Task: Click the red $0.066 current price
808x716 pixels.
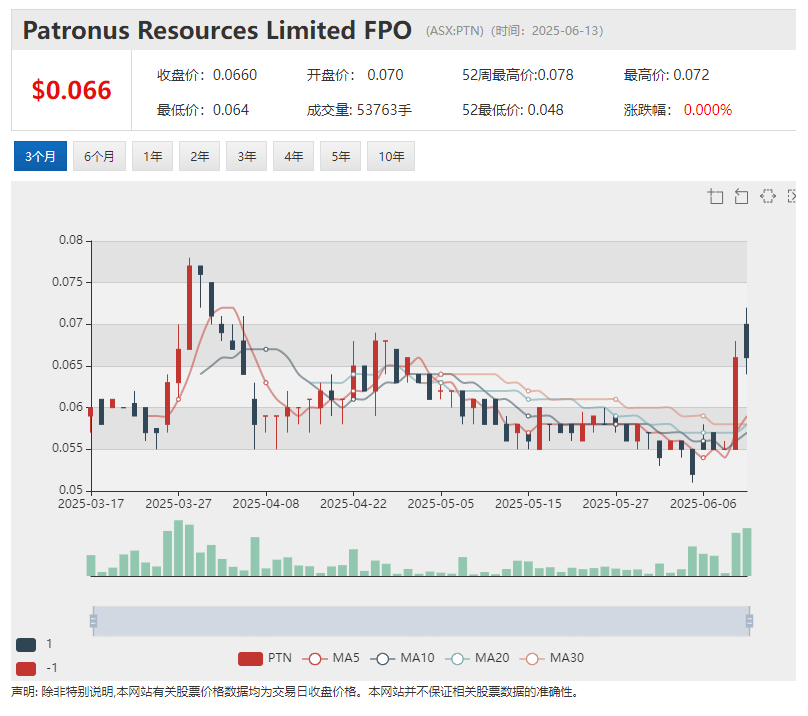Action: click(72, 90)
